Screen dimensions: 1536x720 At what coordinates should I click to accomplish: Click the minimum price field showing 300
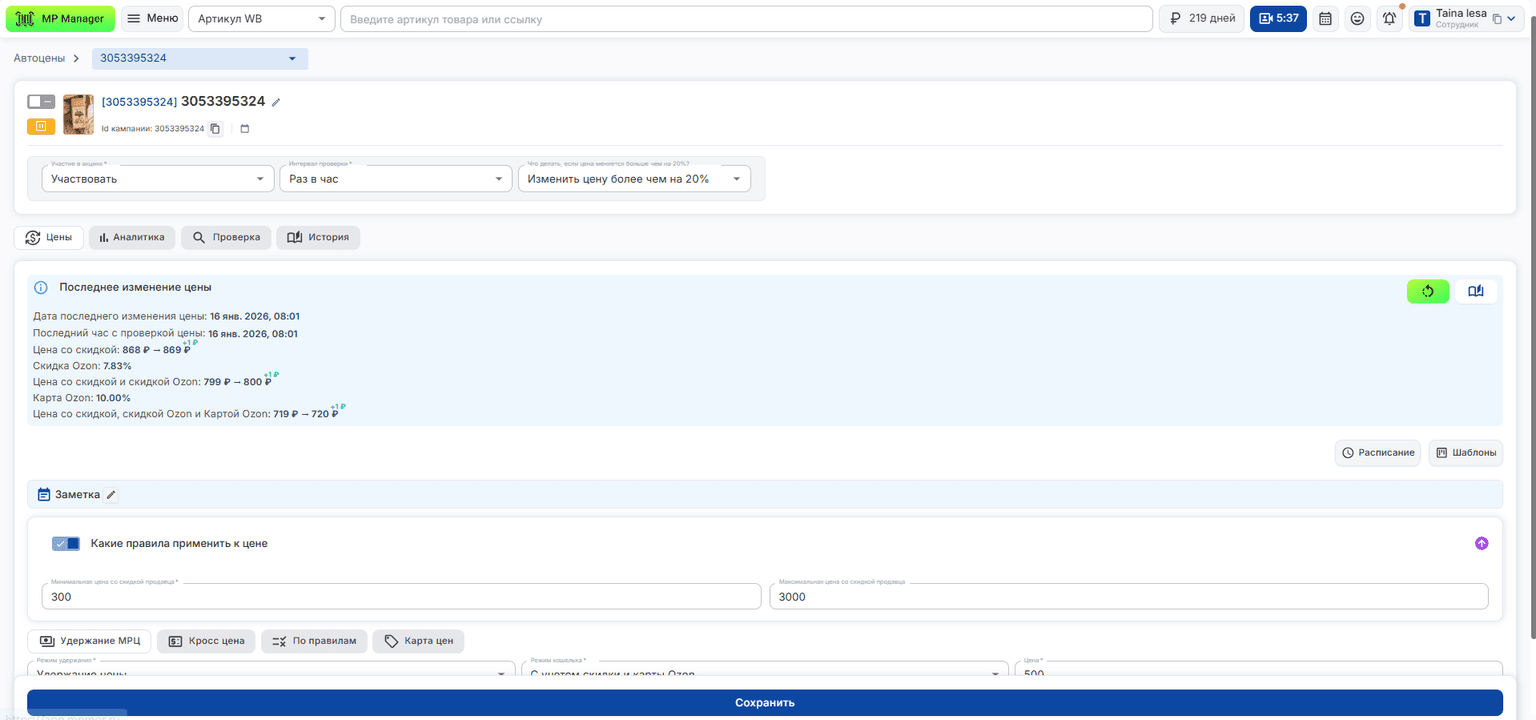(x=402, y=596)
